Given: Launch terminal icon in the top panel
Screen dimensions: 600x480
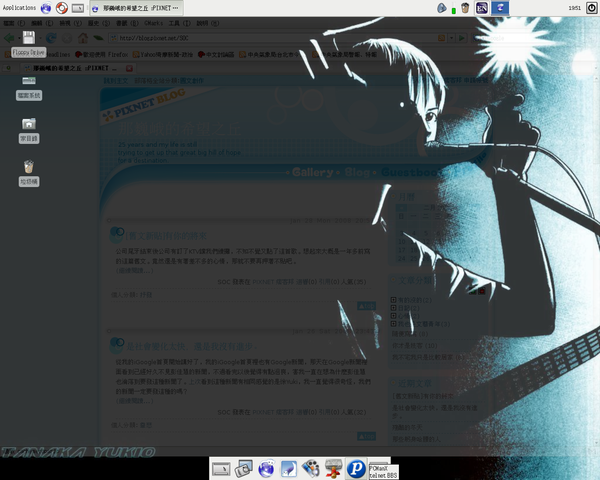Looking at the screenshot, I should [x=78, y=8].
